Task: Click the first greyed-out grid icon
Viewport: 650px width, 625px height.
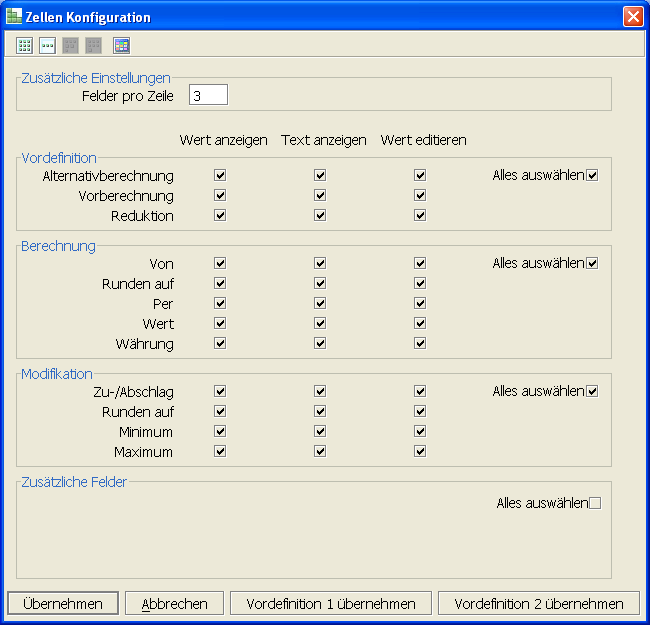Action: 71,45
